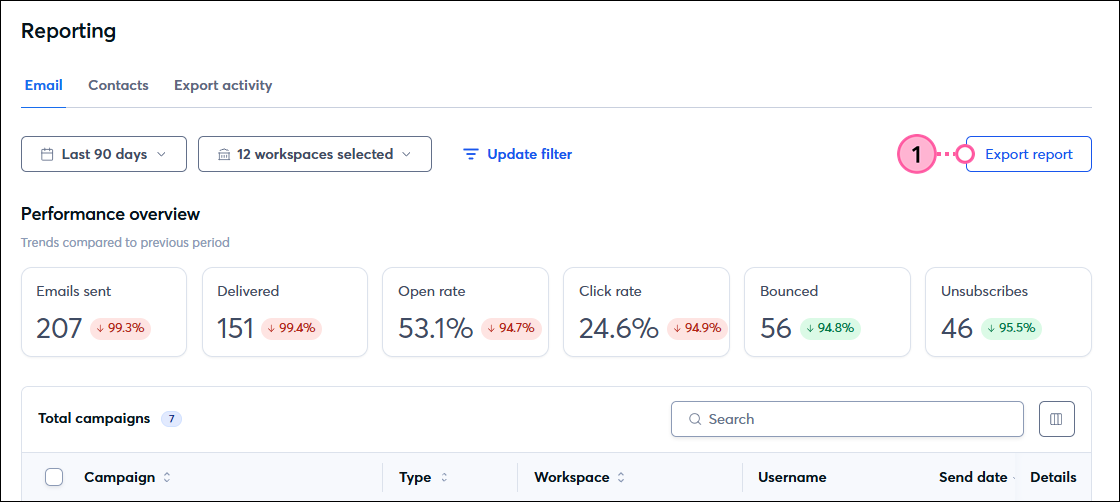Viewport: 1120px width, 502px height.
Task: Click the Performance overview heading
Action: coord(111,214)
